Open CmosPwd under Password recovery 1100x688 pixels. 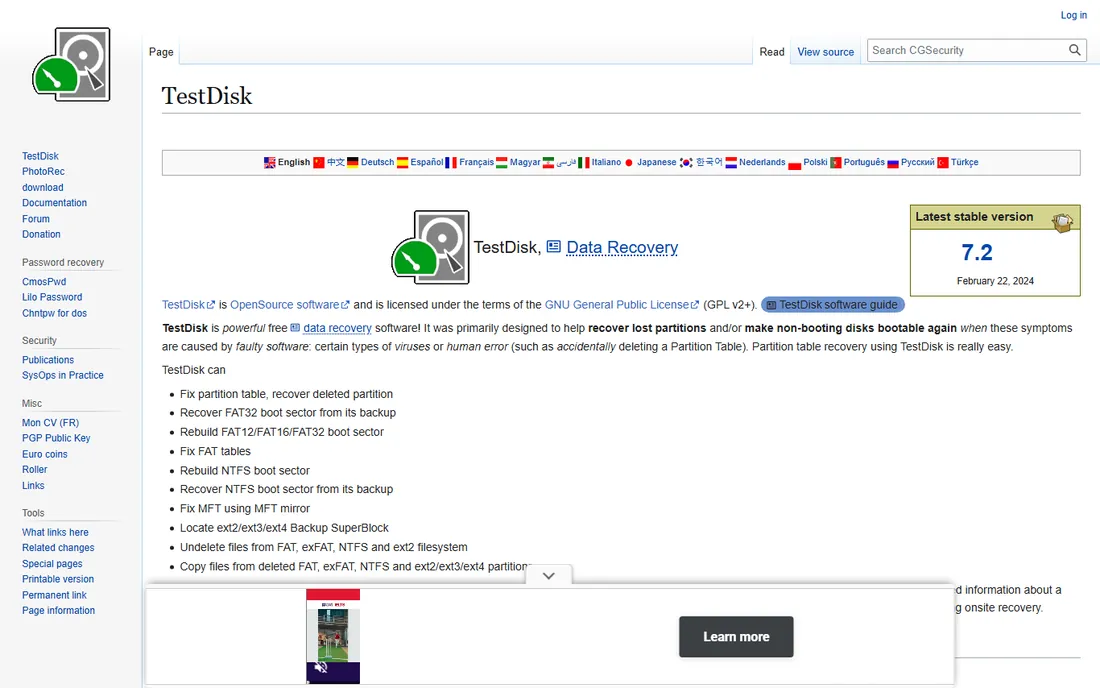click(x=43, y=281)
